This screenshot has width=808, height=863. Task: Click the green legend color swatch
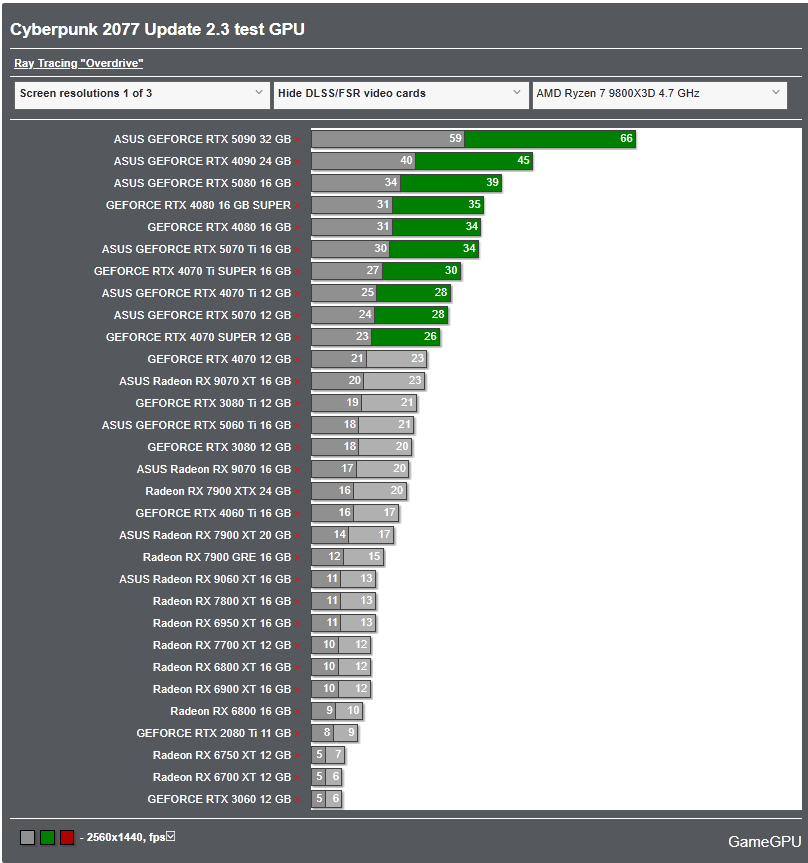pos(47,838)
